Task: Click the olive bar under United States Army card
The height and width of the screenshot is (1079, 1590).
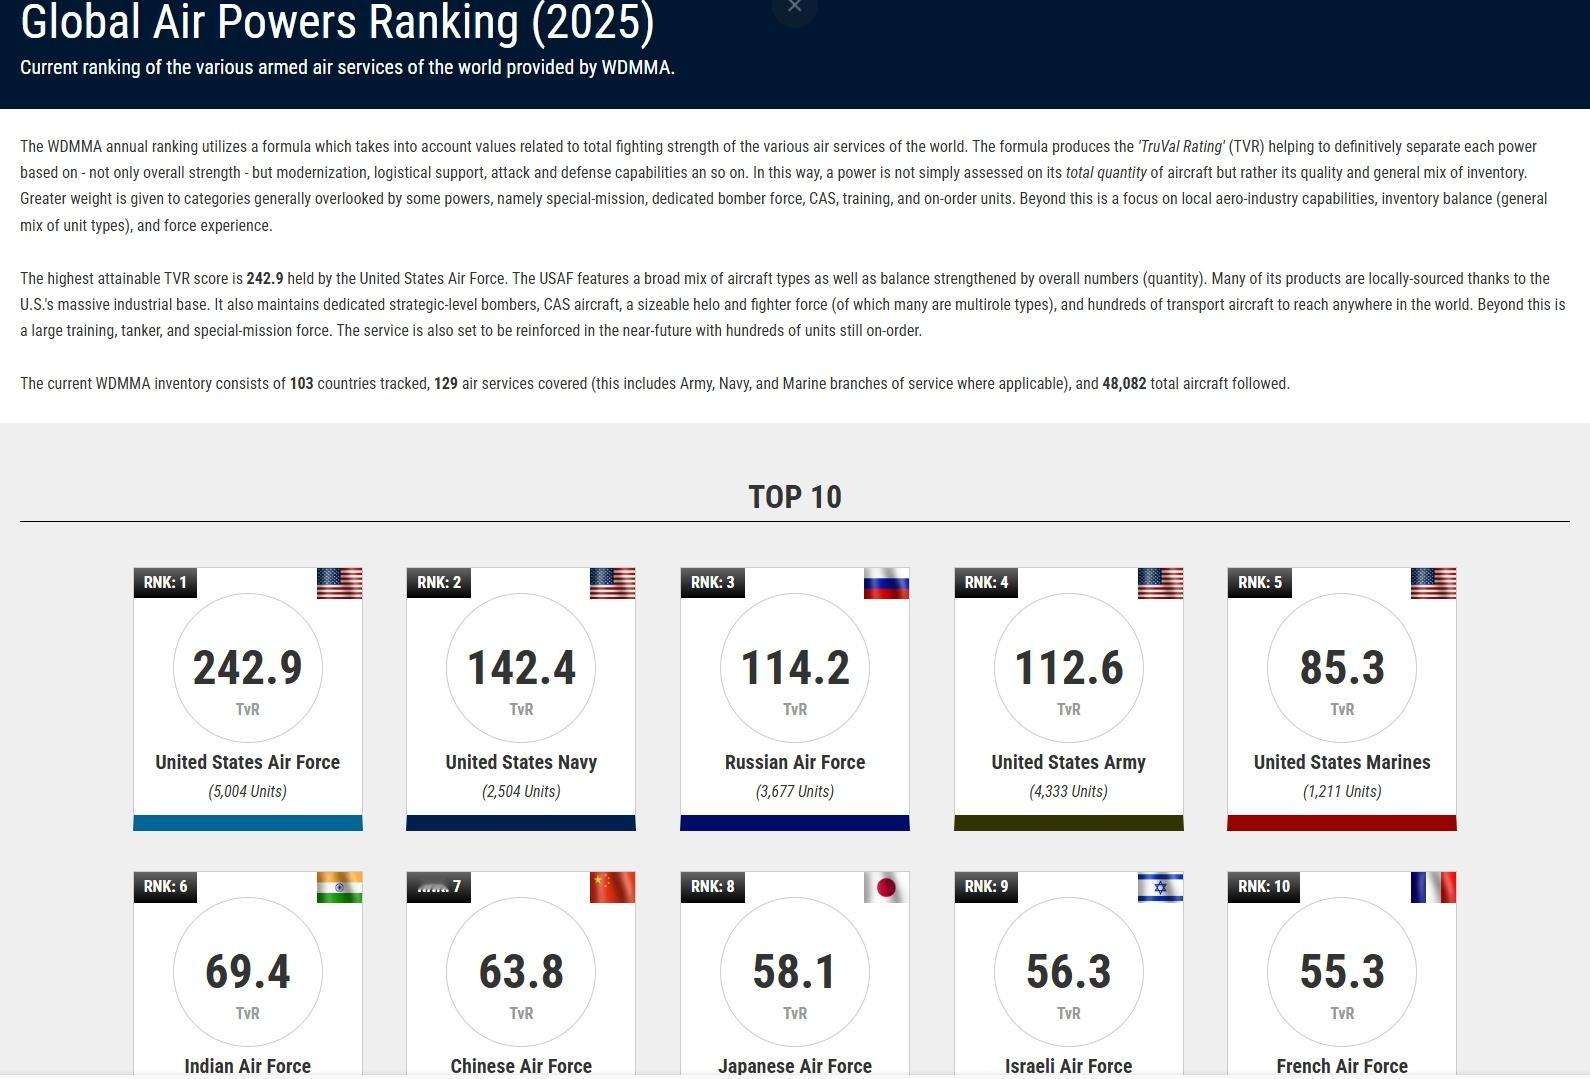Action: click(x=1068, y=823)
